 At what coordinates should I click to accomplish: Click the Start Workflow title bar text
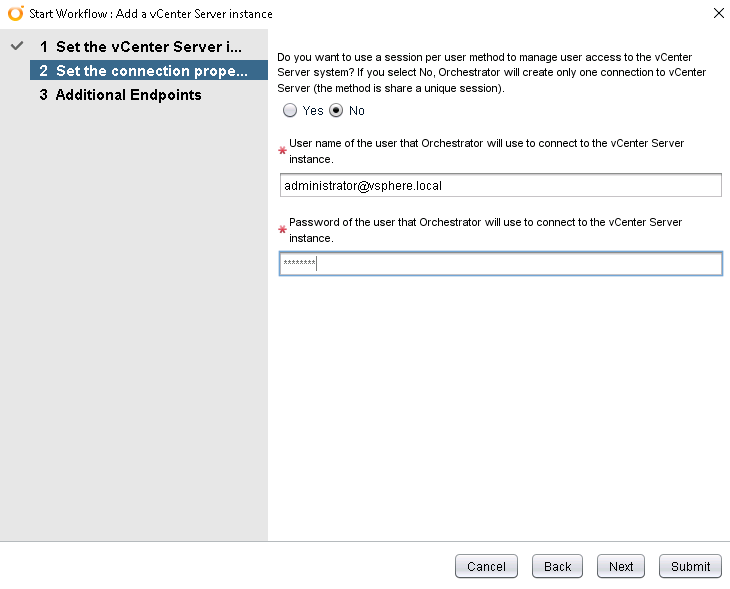151,14
